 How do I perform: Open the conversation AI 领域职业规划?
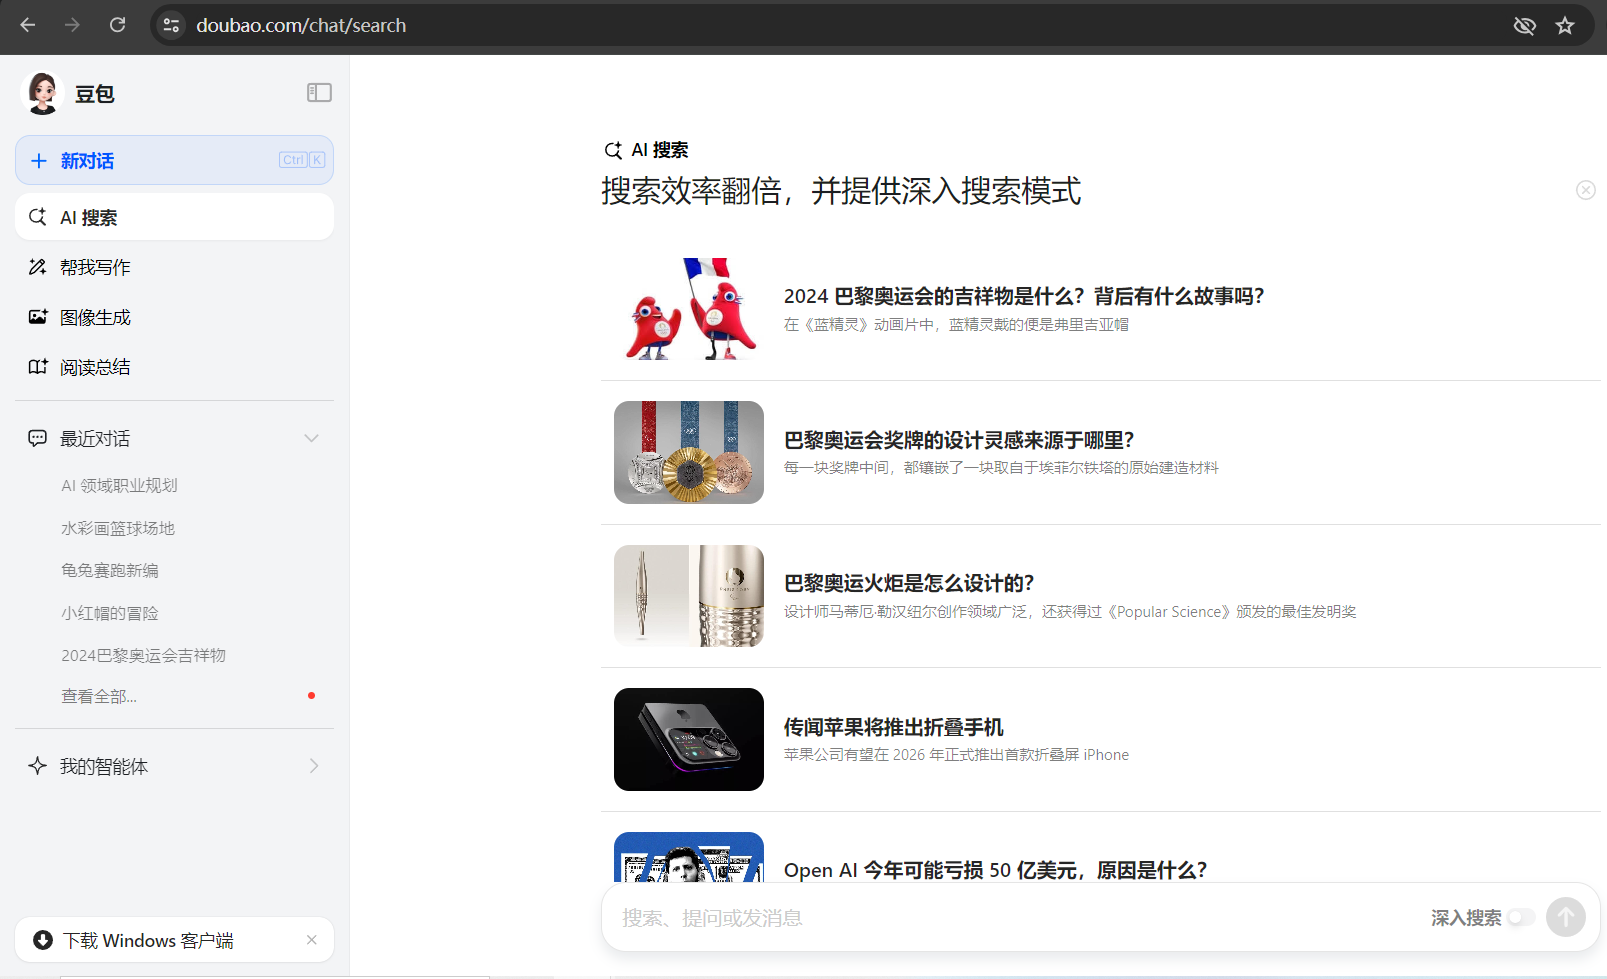[x=119, y=485]
